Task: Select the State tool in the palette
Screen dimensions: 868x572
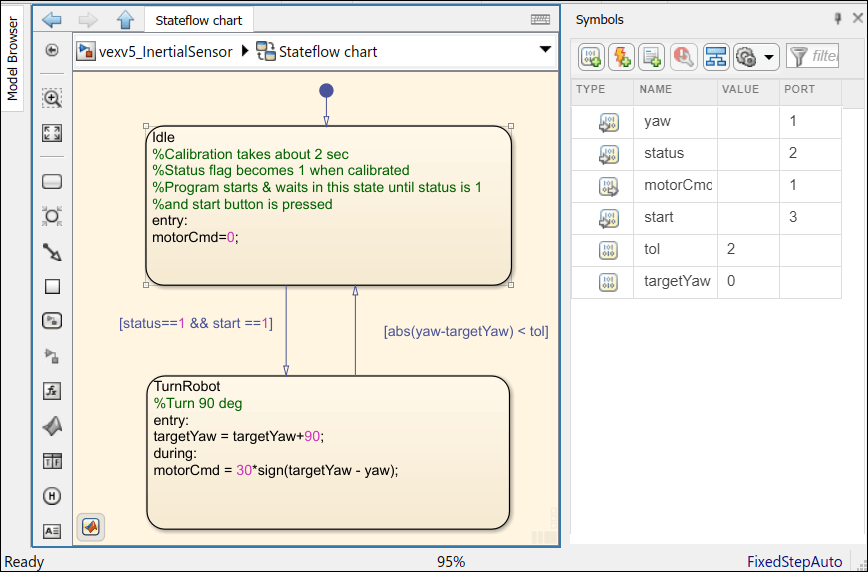Action: pyautogui.click(x=52, y=182)
